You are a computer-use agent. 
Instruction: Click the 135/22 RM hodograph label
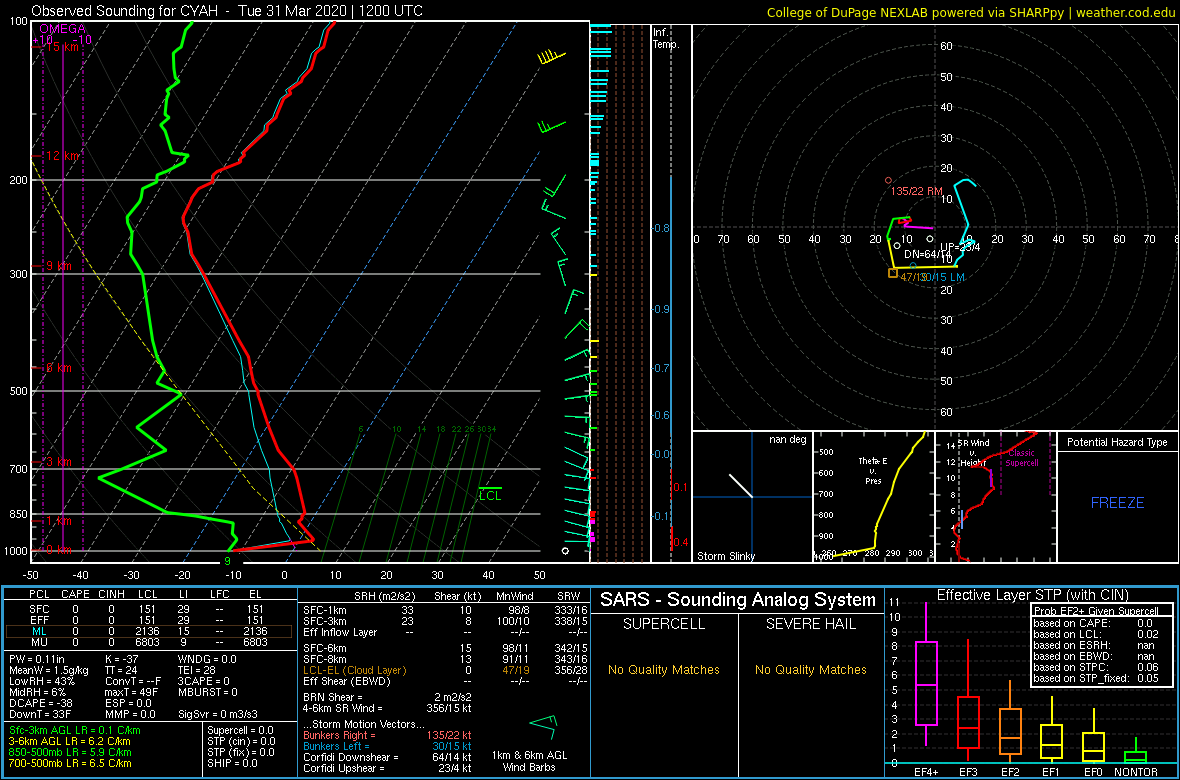(x=916, y=191)
